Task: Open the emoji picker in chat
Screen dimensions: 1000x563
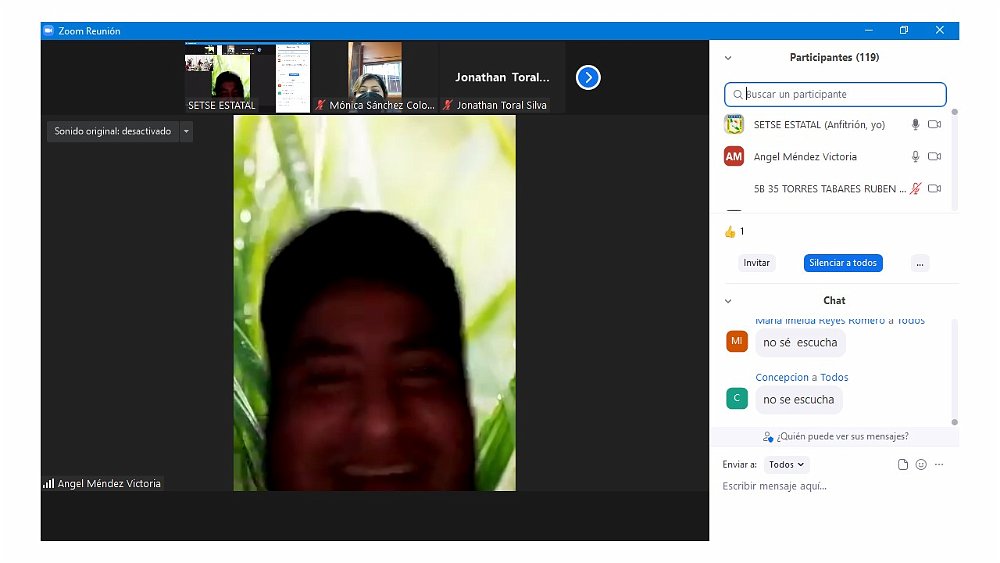Action: pos(921,465)
